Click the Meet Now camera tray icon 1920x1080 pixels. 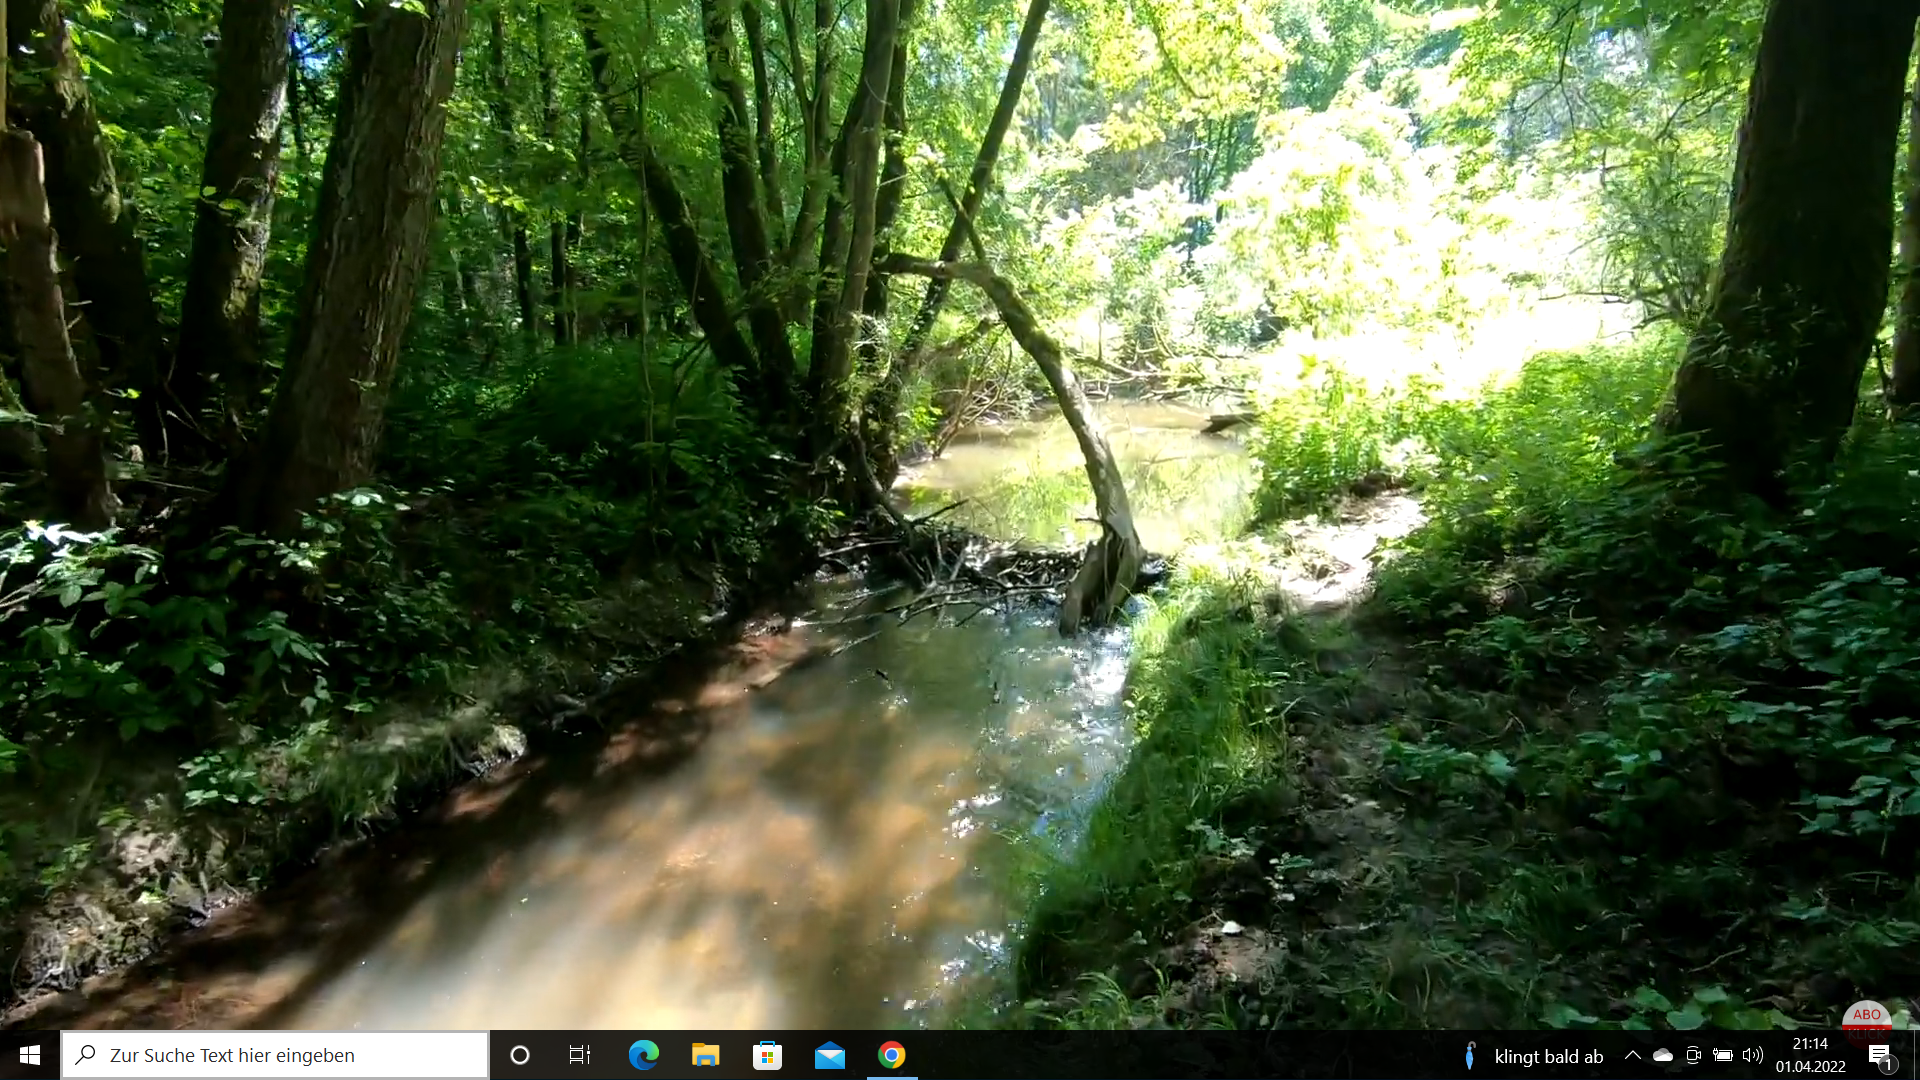(1692, 1055)
